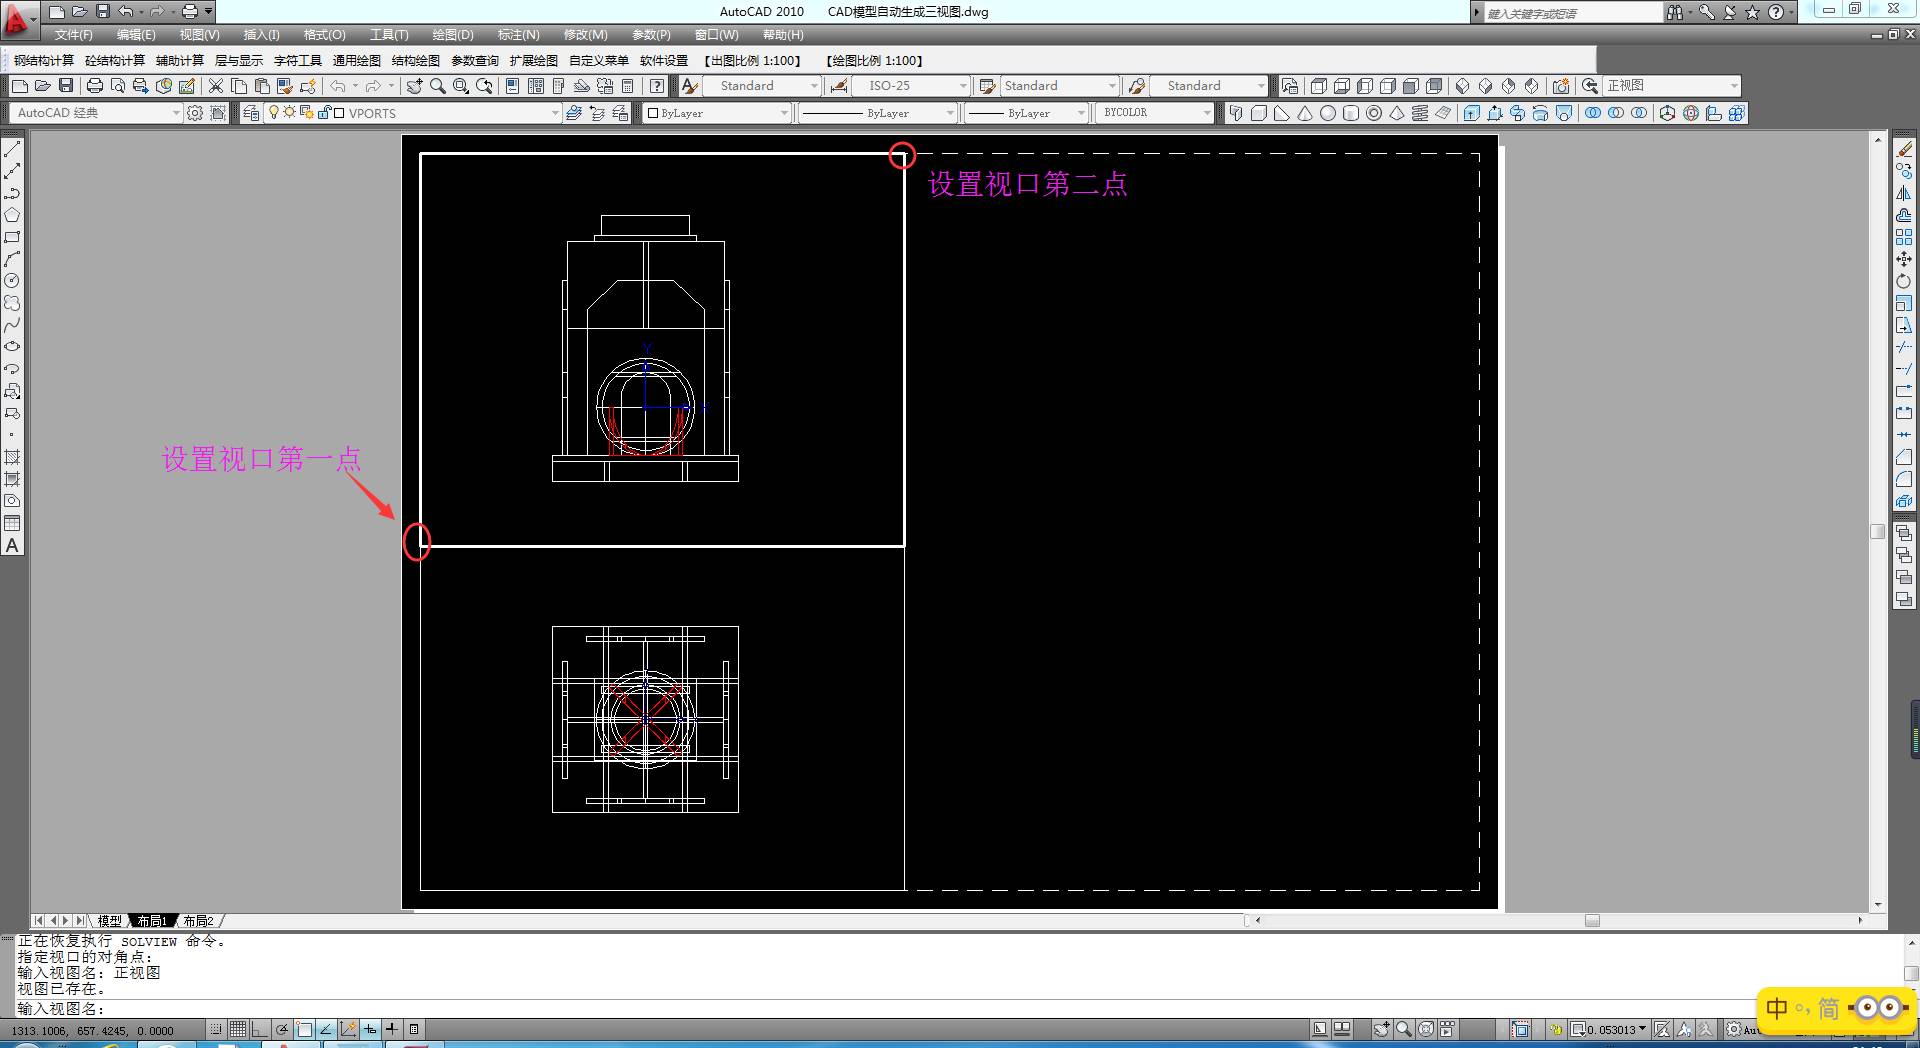Open the multileader style Standard dropdown
Viewport: 1920px width, 1048px height.
pyautogui.click(x=1208, y=86)
